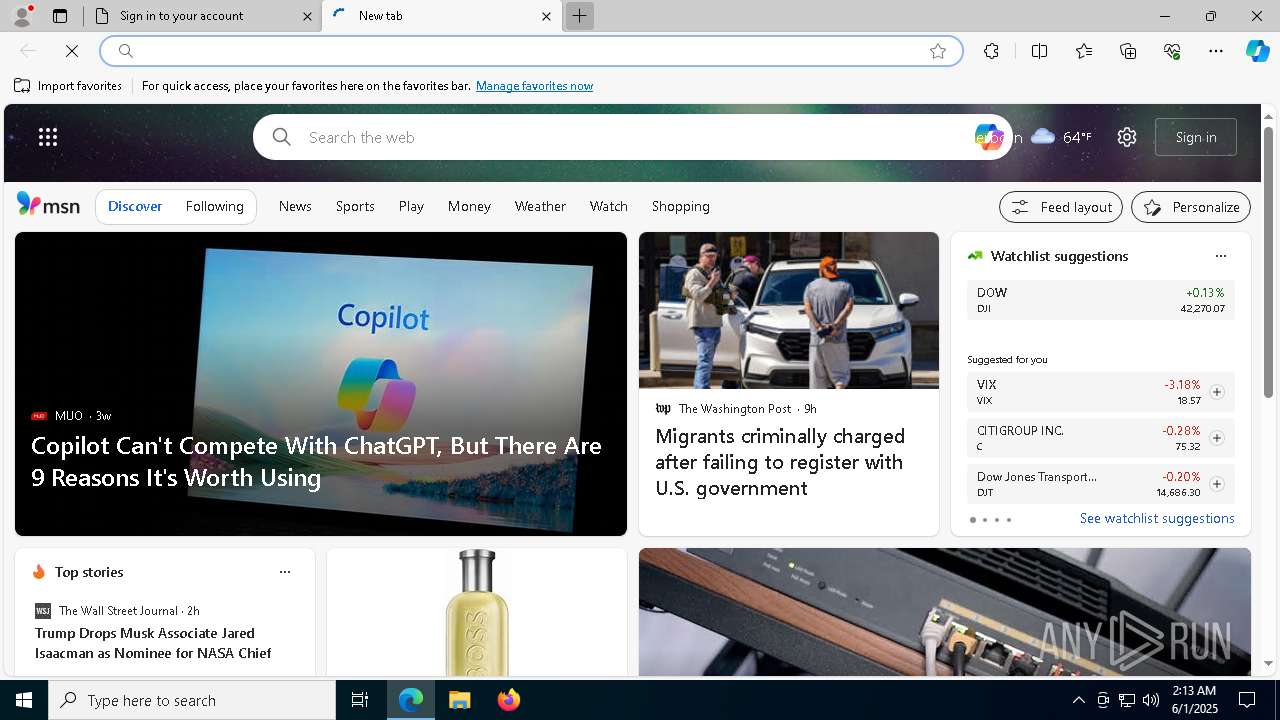Select the DOW watchlist row
Viewport: 1280px width, 720px height.
(1101, 300)
